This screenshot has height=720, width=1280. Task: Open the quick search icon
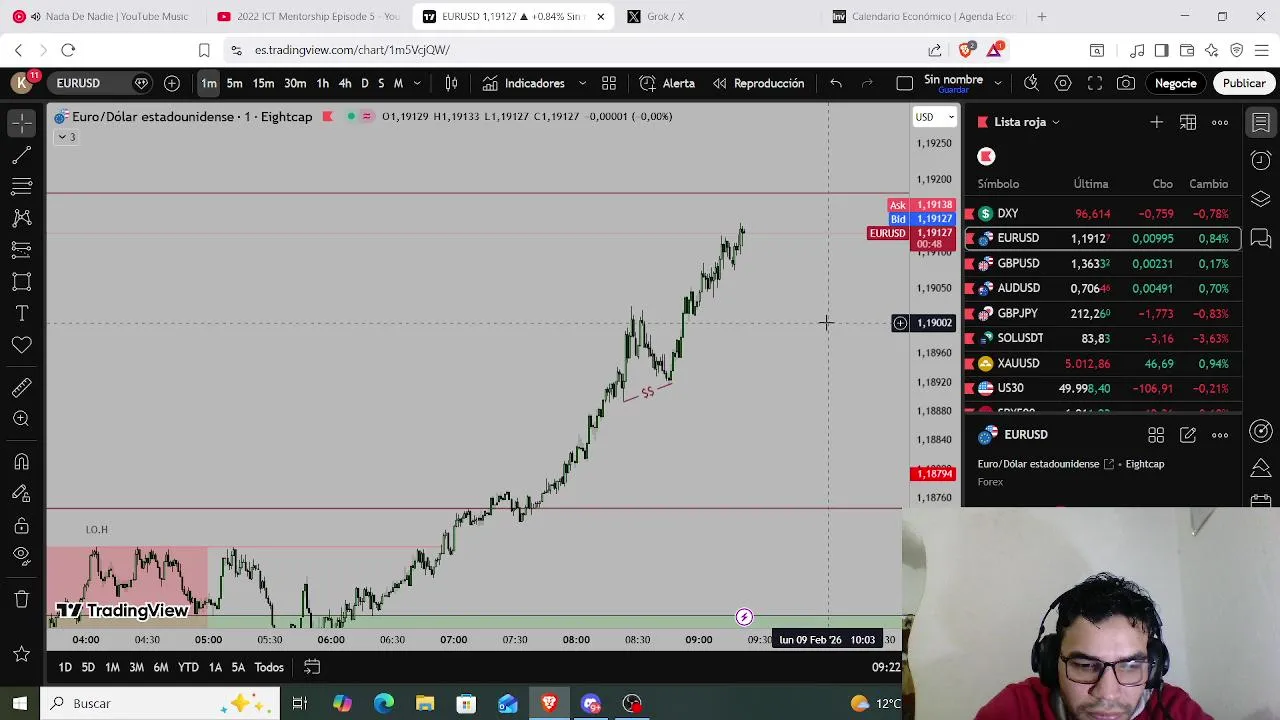(x=1031, y=83)
